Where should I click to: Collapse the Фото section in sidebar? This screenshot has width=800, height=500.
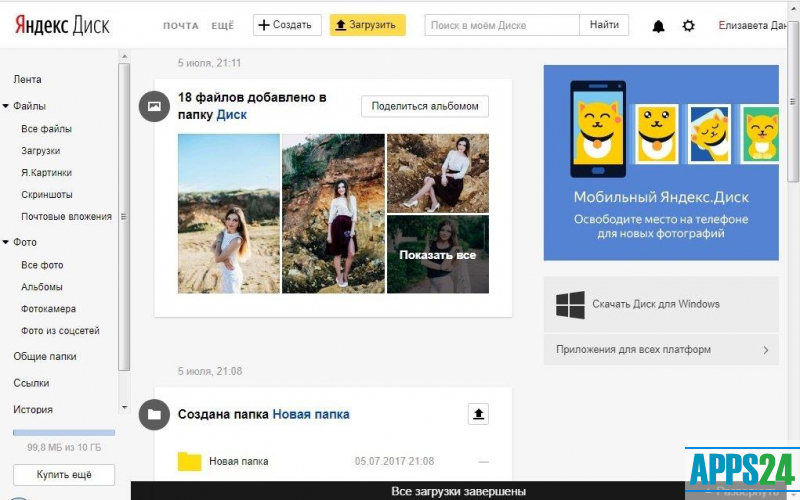tap(6, 242)
